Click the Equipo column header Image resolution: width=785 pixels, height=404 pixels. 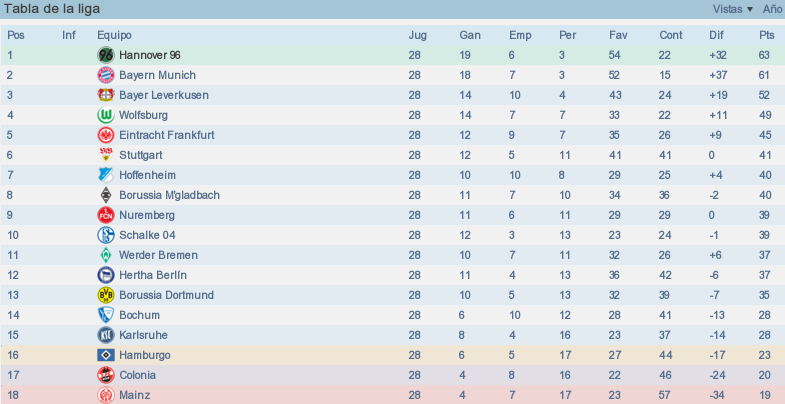(114, 35)
